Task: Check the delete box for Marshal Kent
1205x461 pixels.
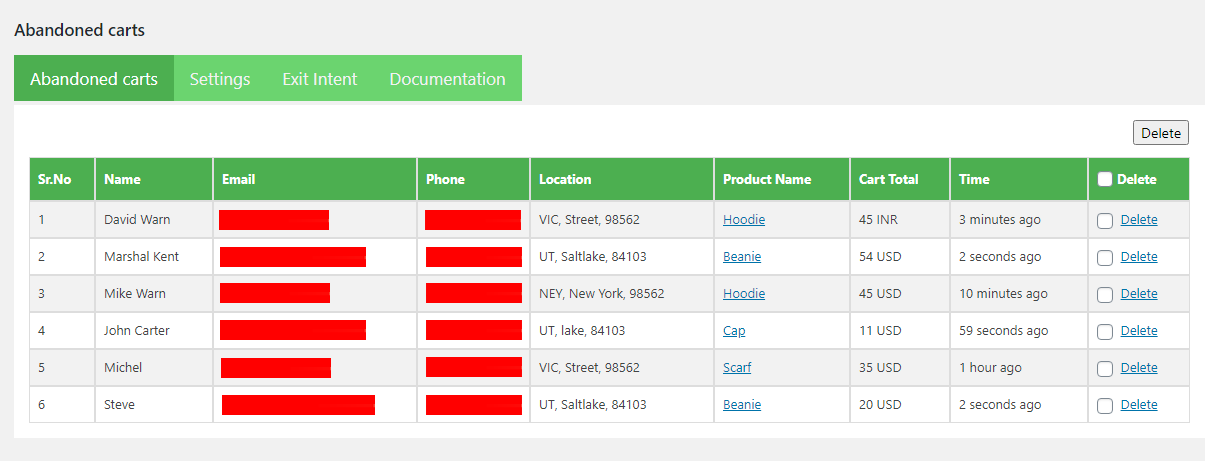Action: click(1105, 257)
